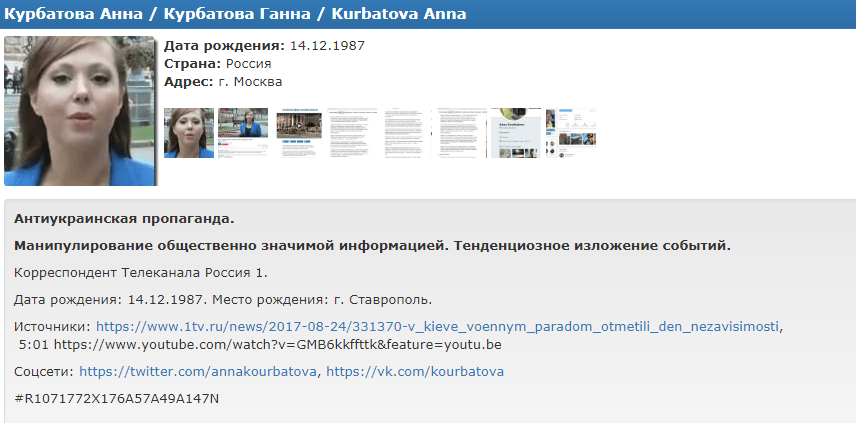Open the seventh thumbnail showing Twitter profile
The image size is (856, 423).
click(515, 133)
